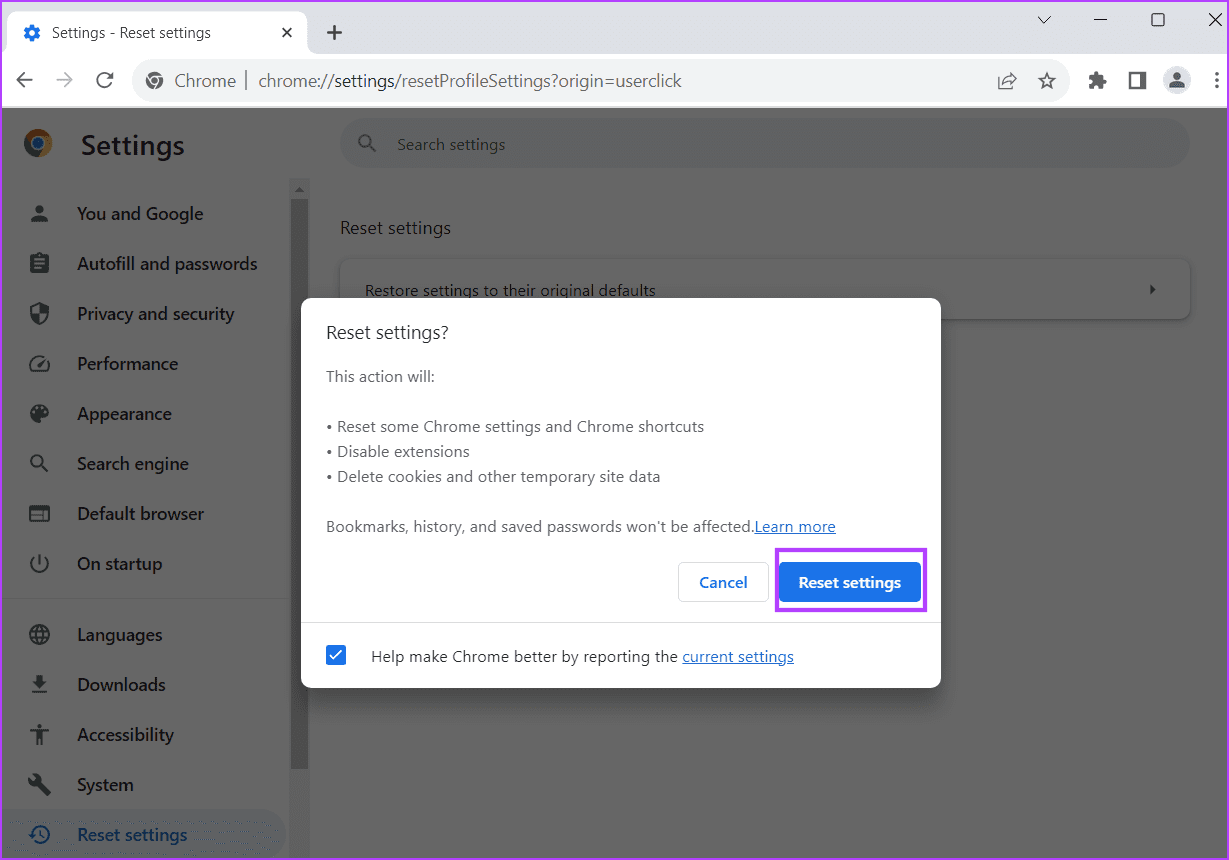Open the Learn more link
The image size is (1229, 860).
click(794, 526)
